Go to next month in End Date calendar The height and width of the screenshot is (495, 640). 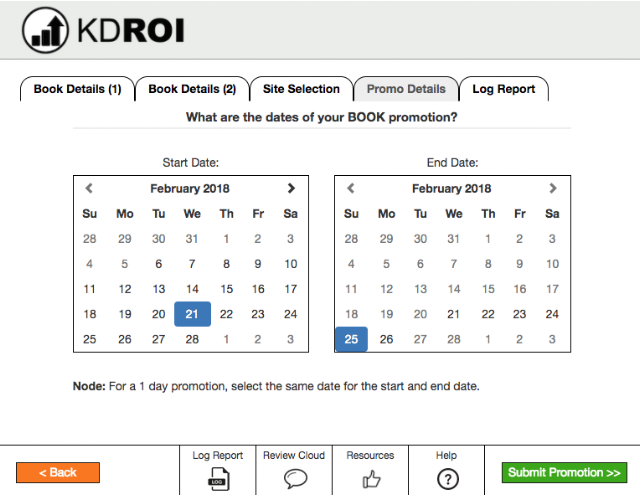coord(553,188)
